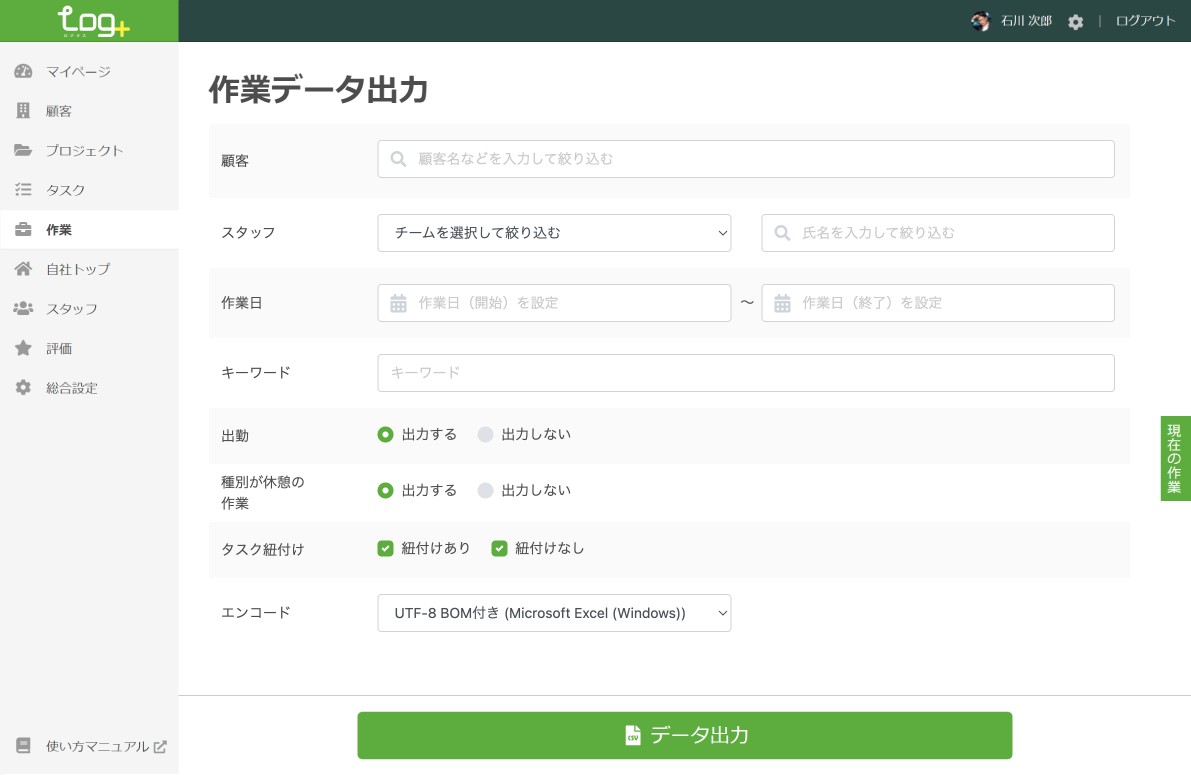
Task: Click the 顧客 building icon in sidebar
Action: coord(23,111)
